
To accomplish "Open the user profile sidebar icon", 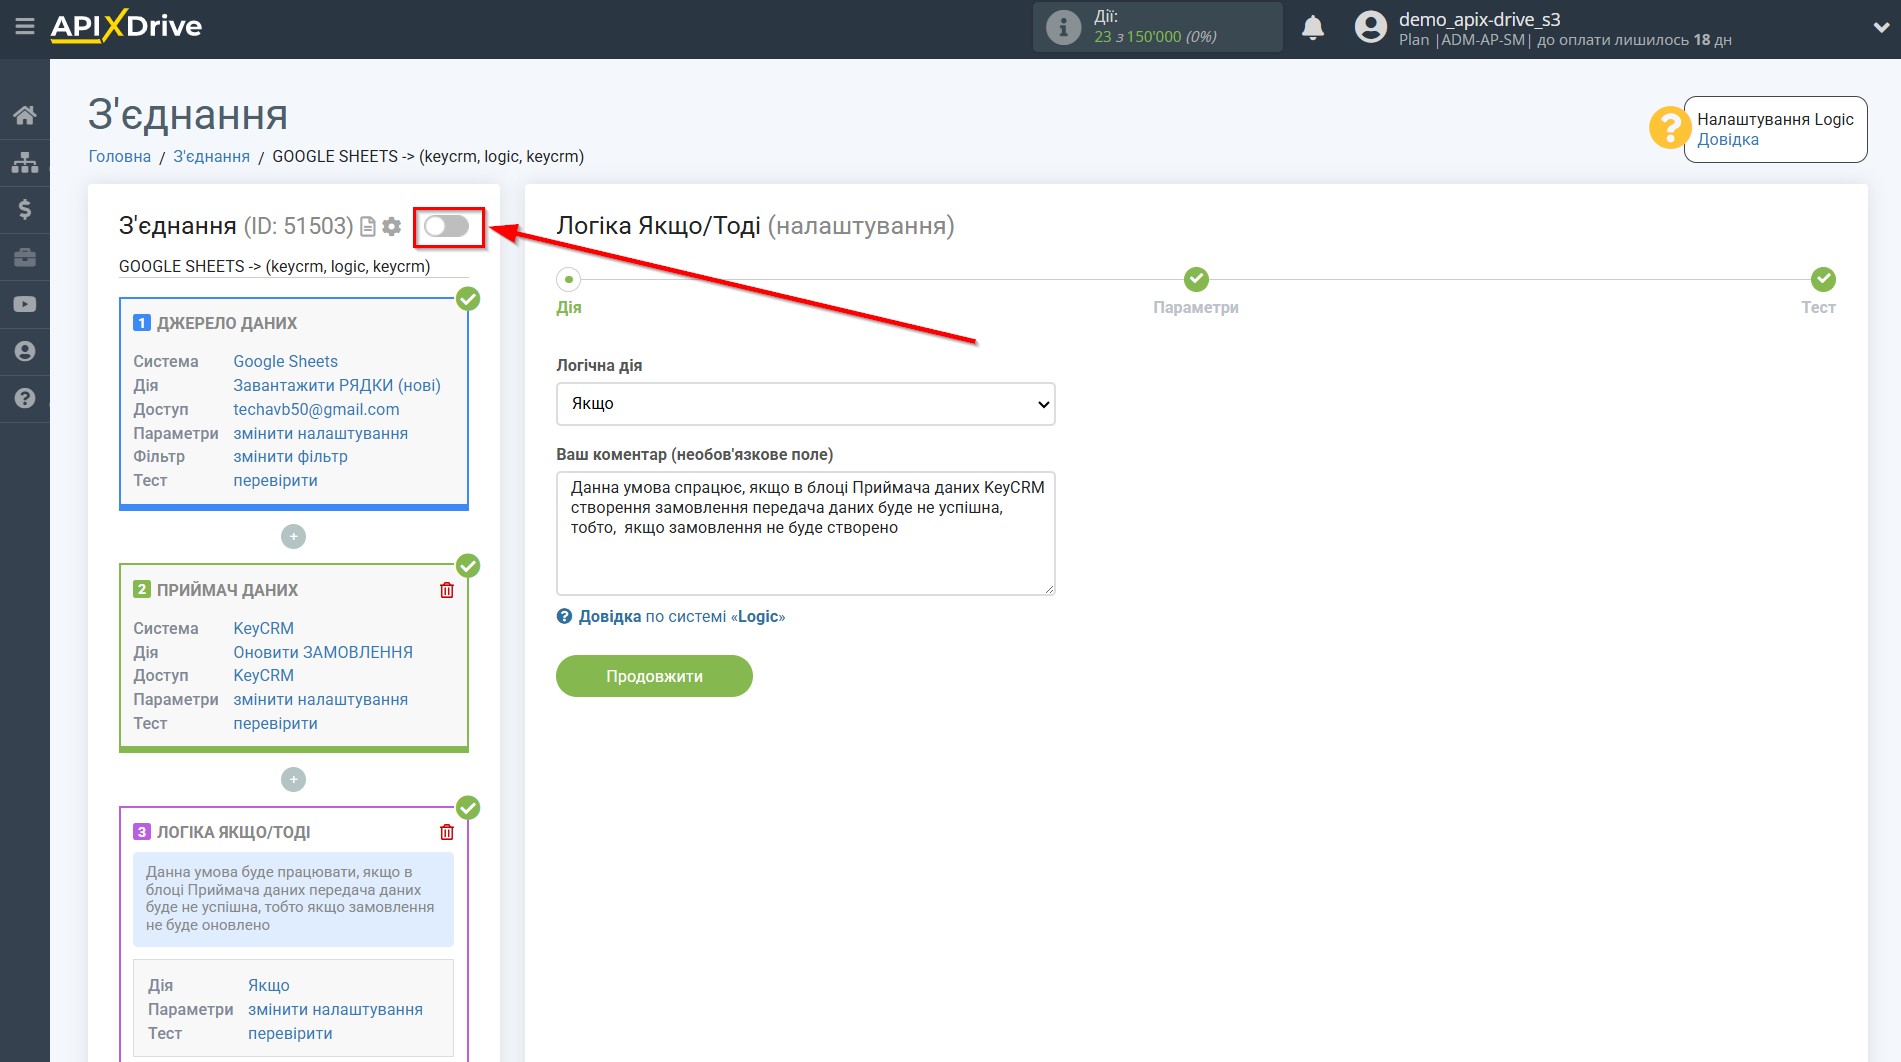I will 25,351.
